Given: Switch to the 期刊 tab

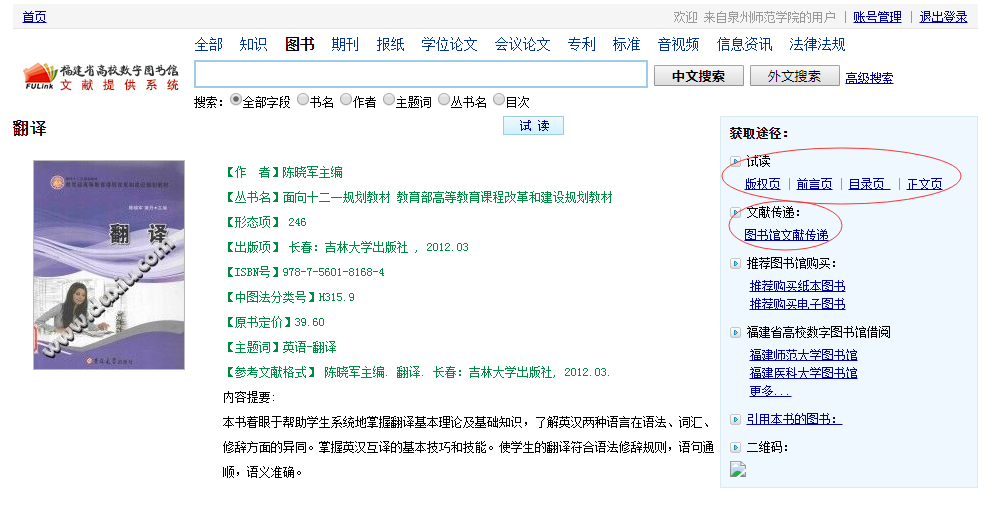Looking at the screenshot, I should [x=345, y=44].
